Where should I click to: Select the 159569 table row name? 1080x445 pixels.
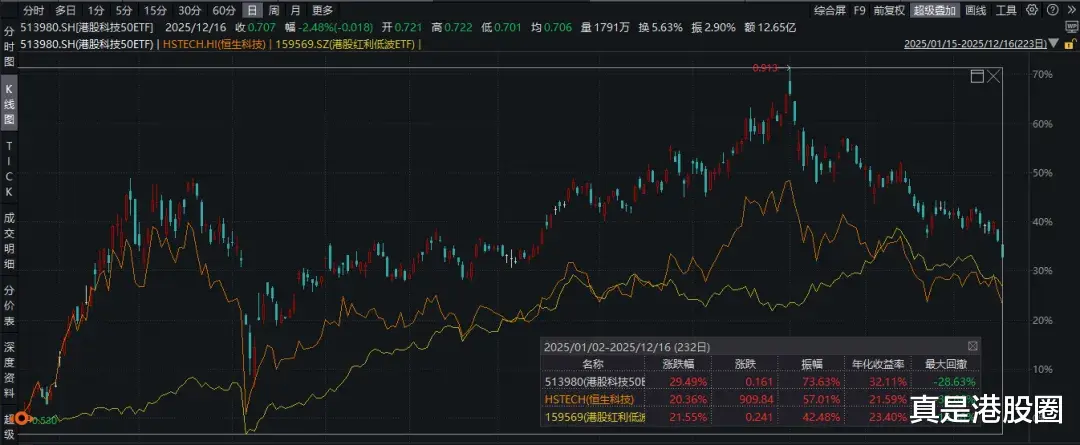coord(595,417)
